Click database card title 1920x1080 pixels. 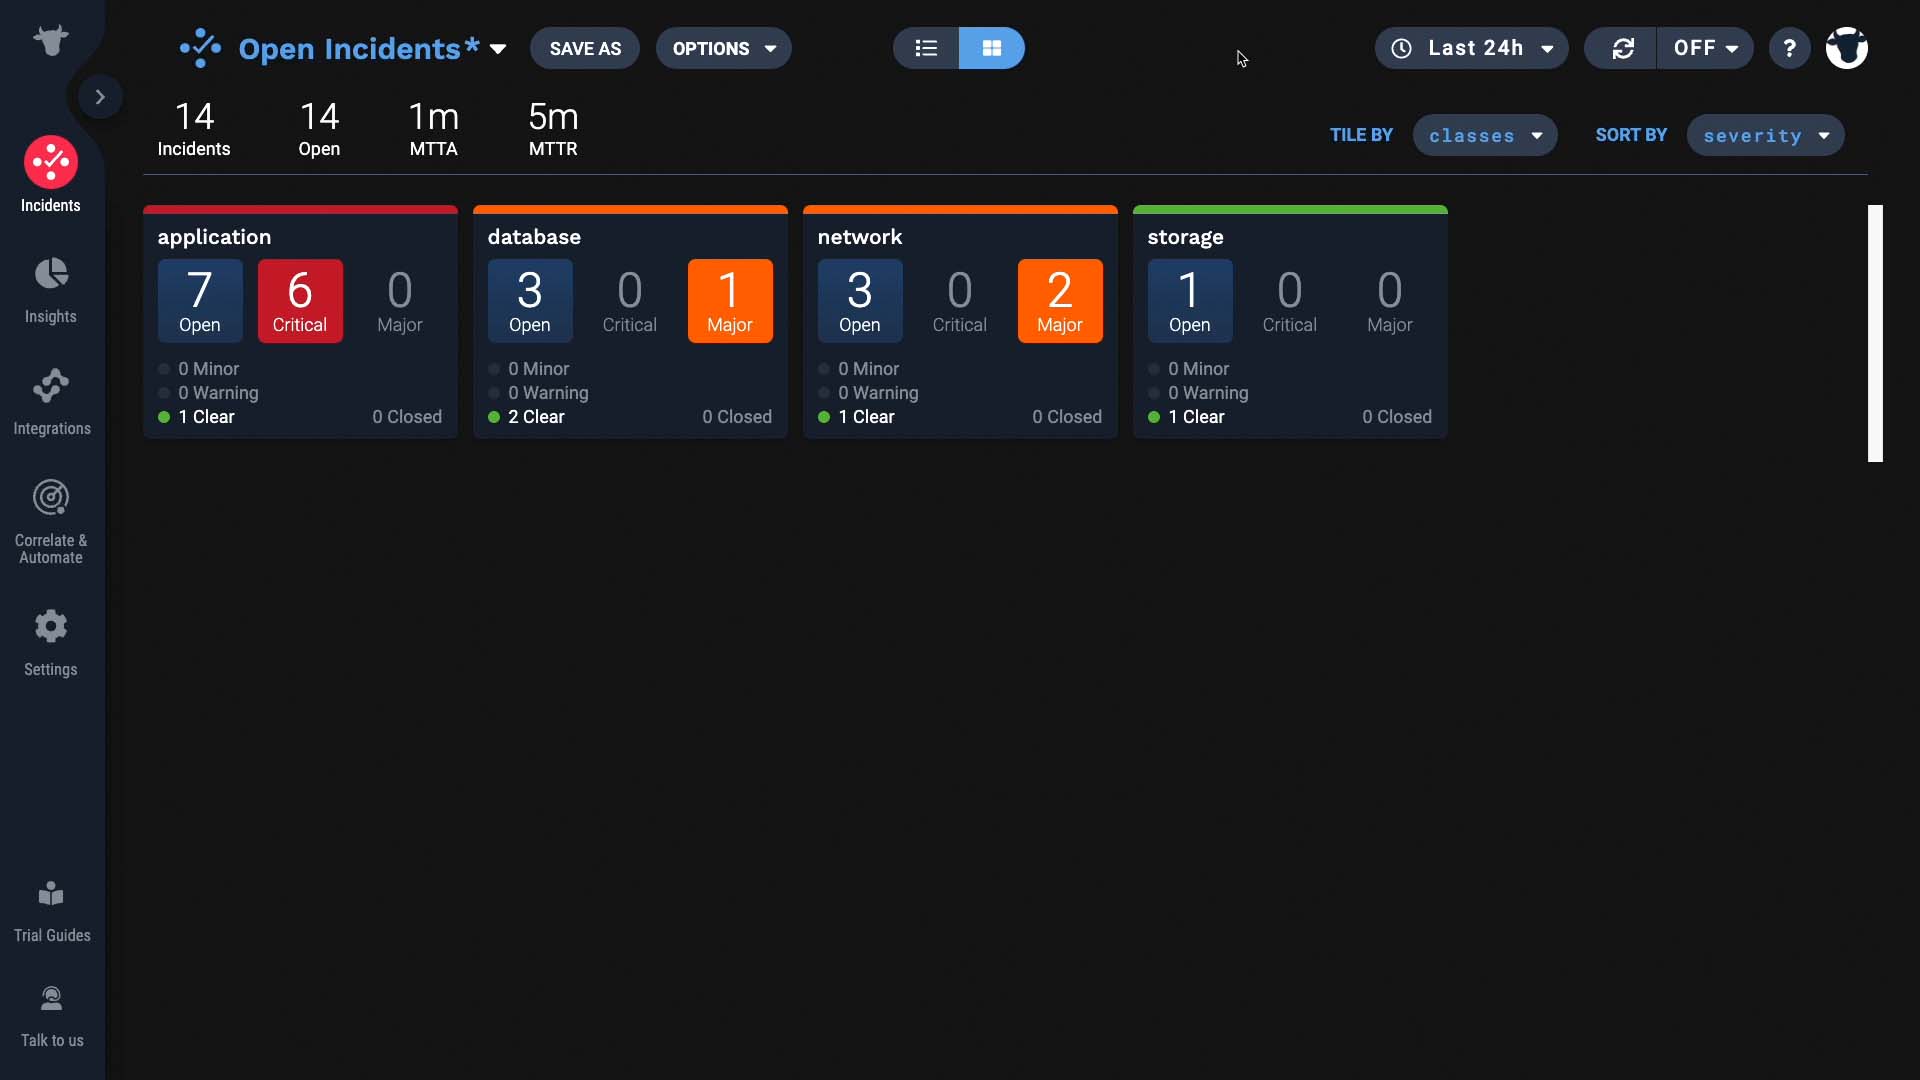tap(534, 237)
